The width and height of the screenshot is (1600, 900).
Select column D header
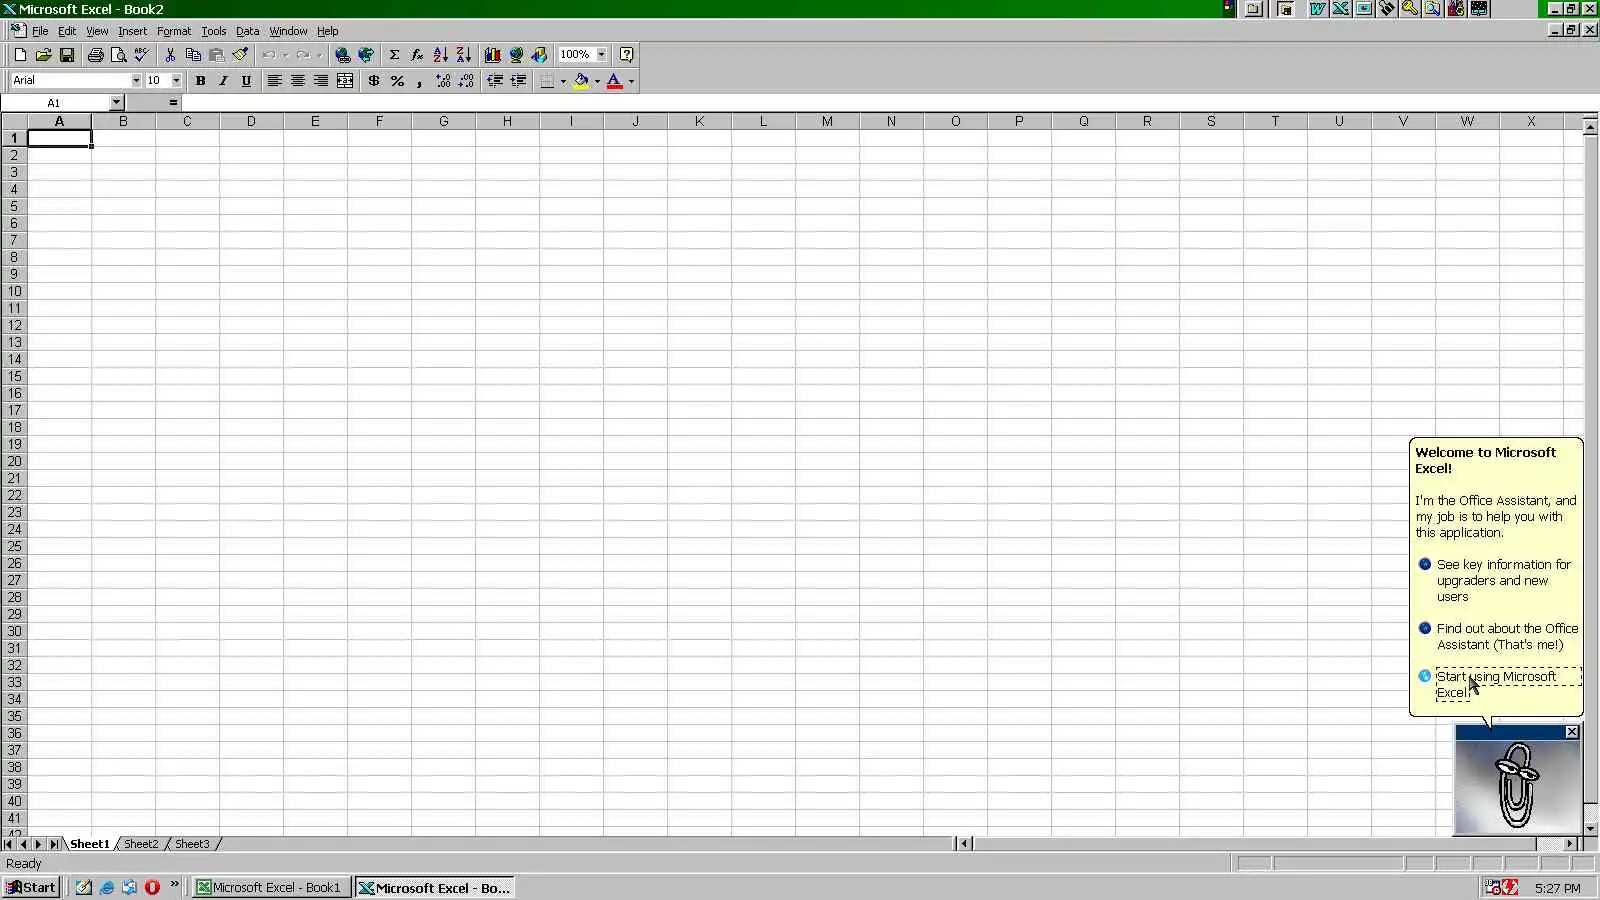[x=251, y=121]
